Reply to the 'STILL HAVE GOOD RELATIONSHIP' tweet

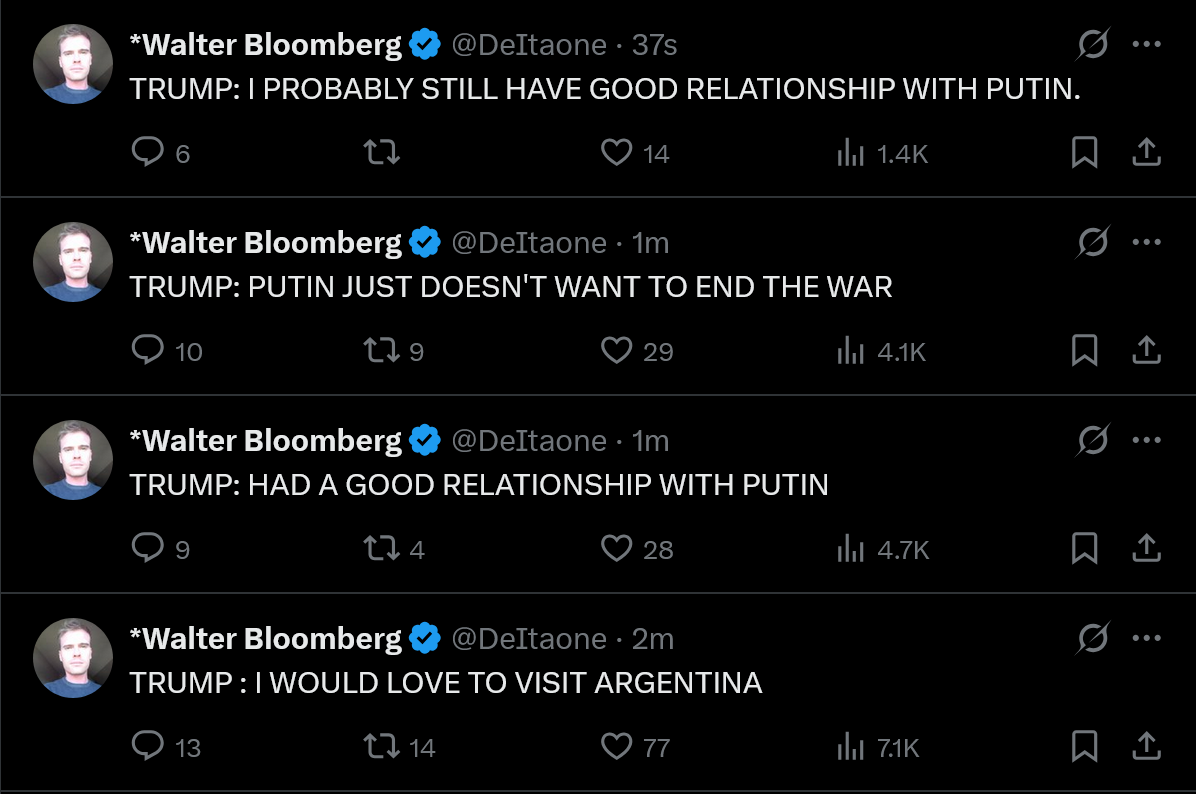coord(148,152)
